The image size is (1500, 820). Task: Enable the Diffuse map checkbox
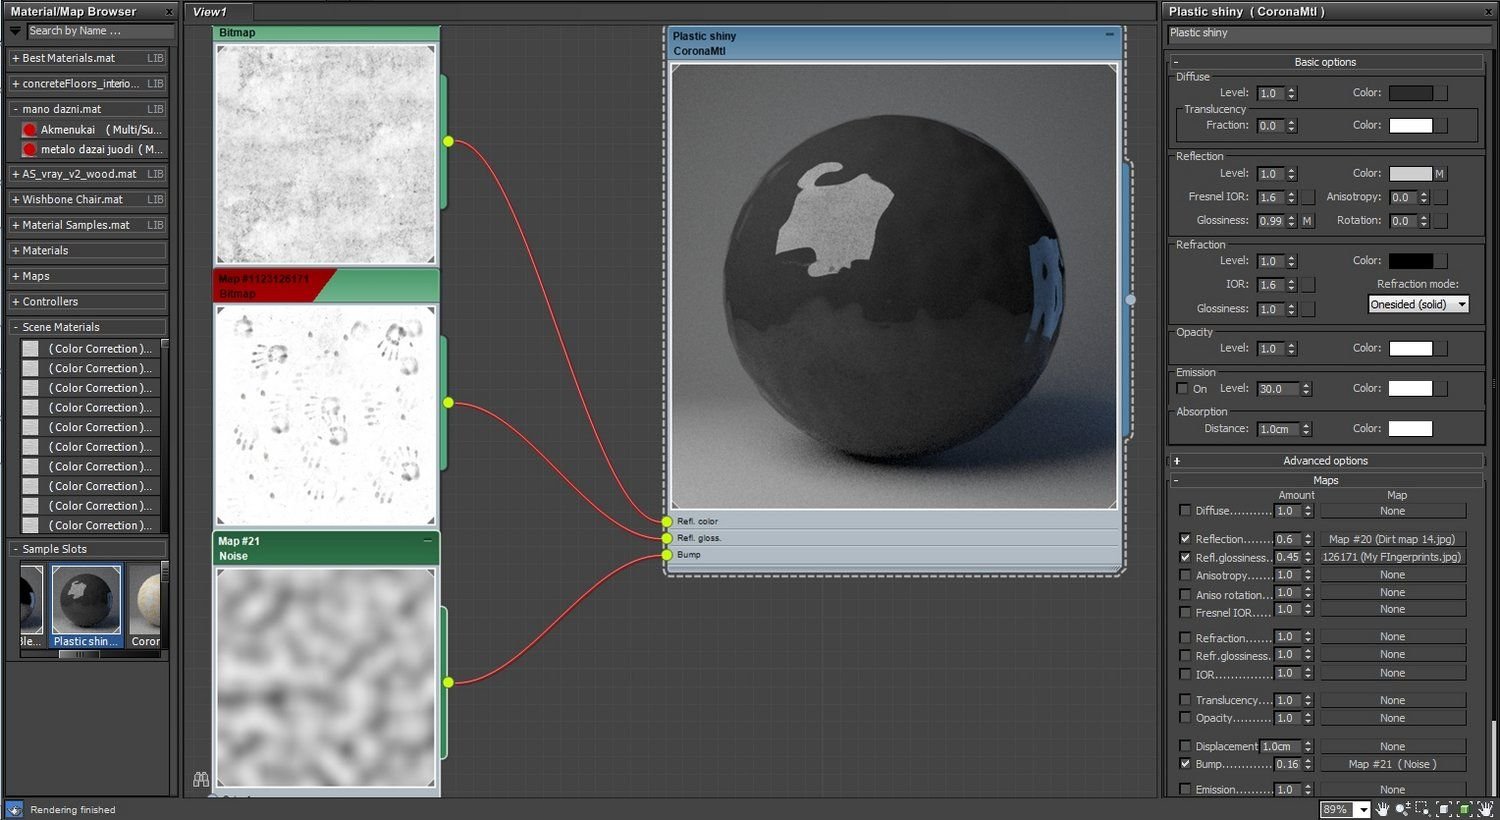click(x=1185, y=511)
